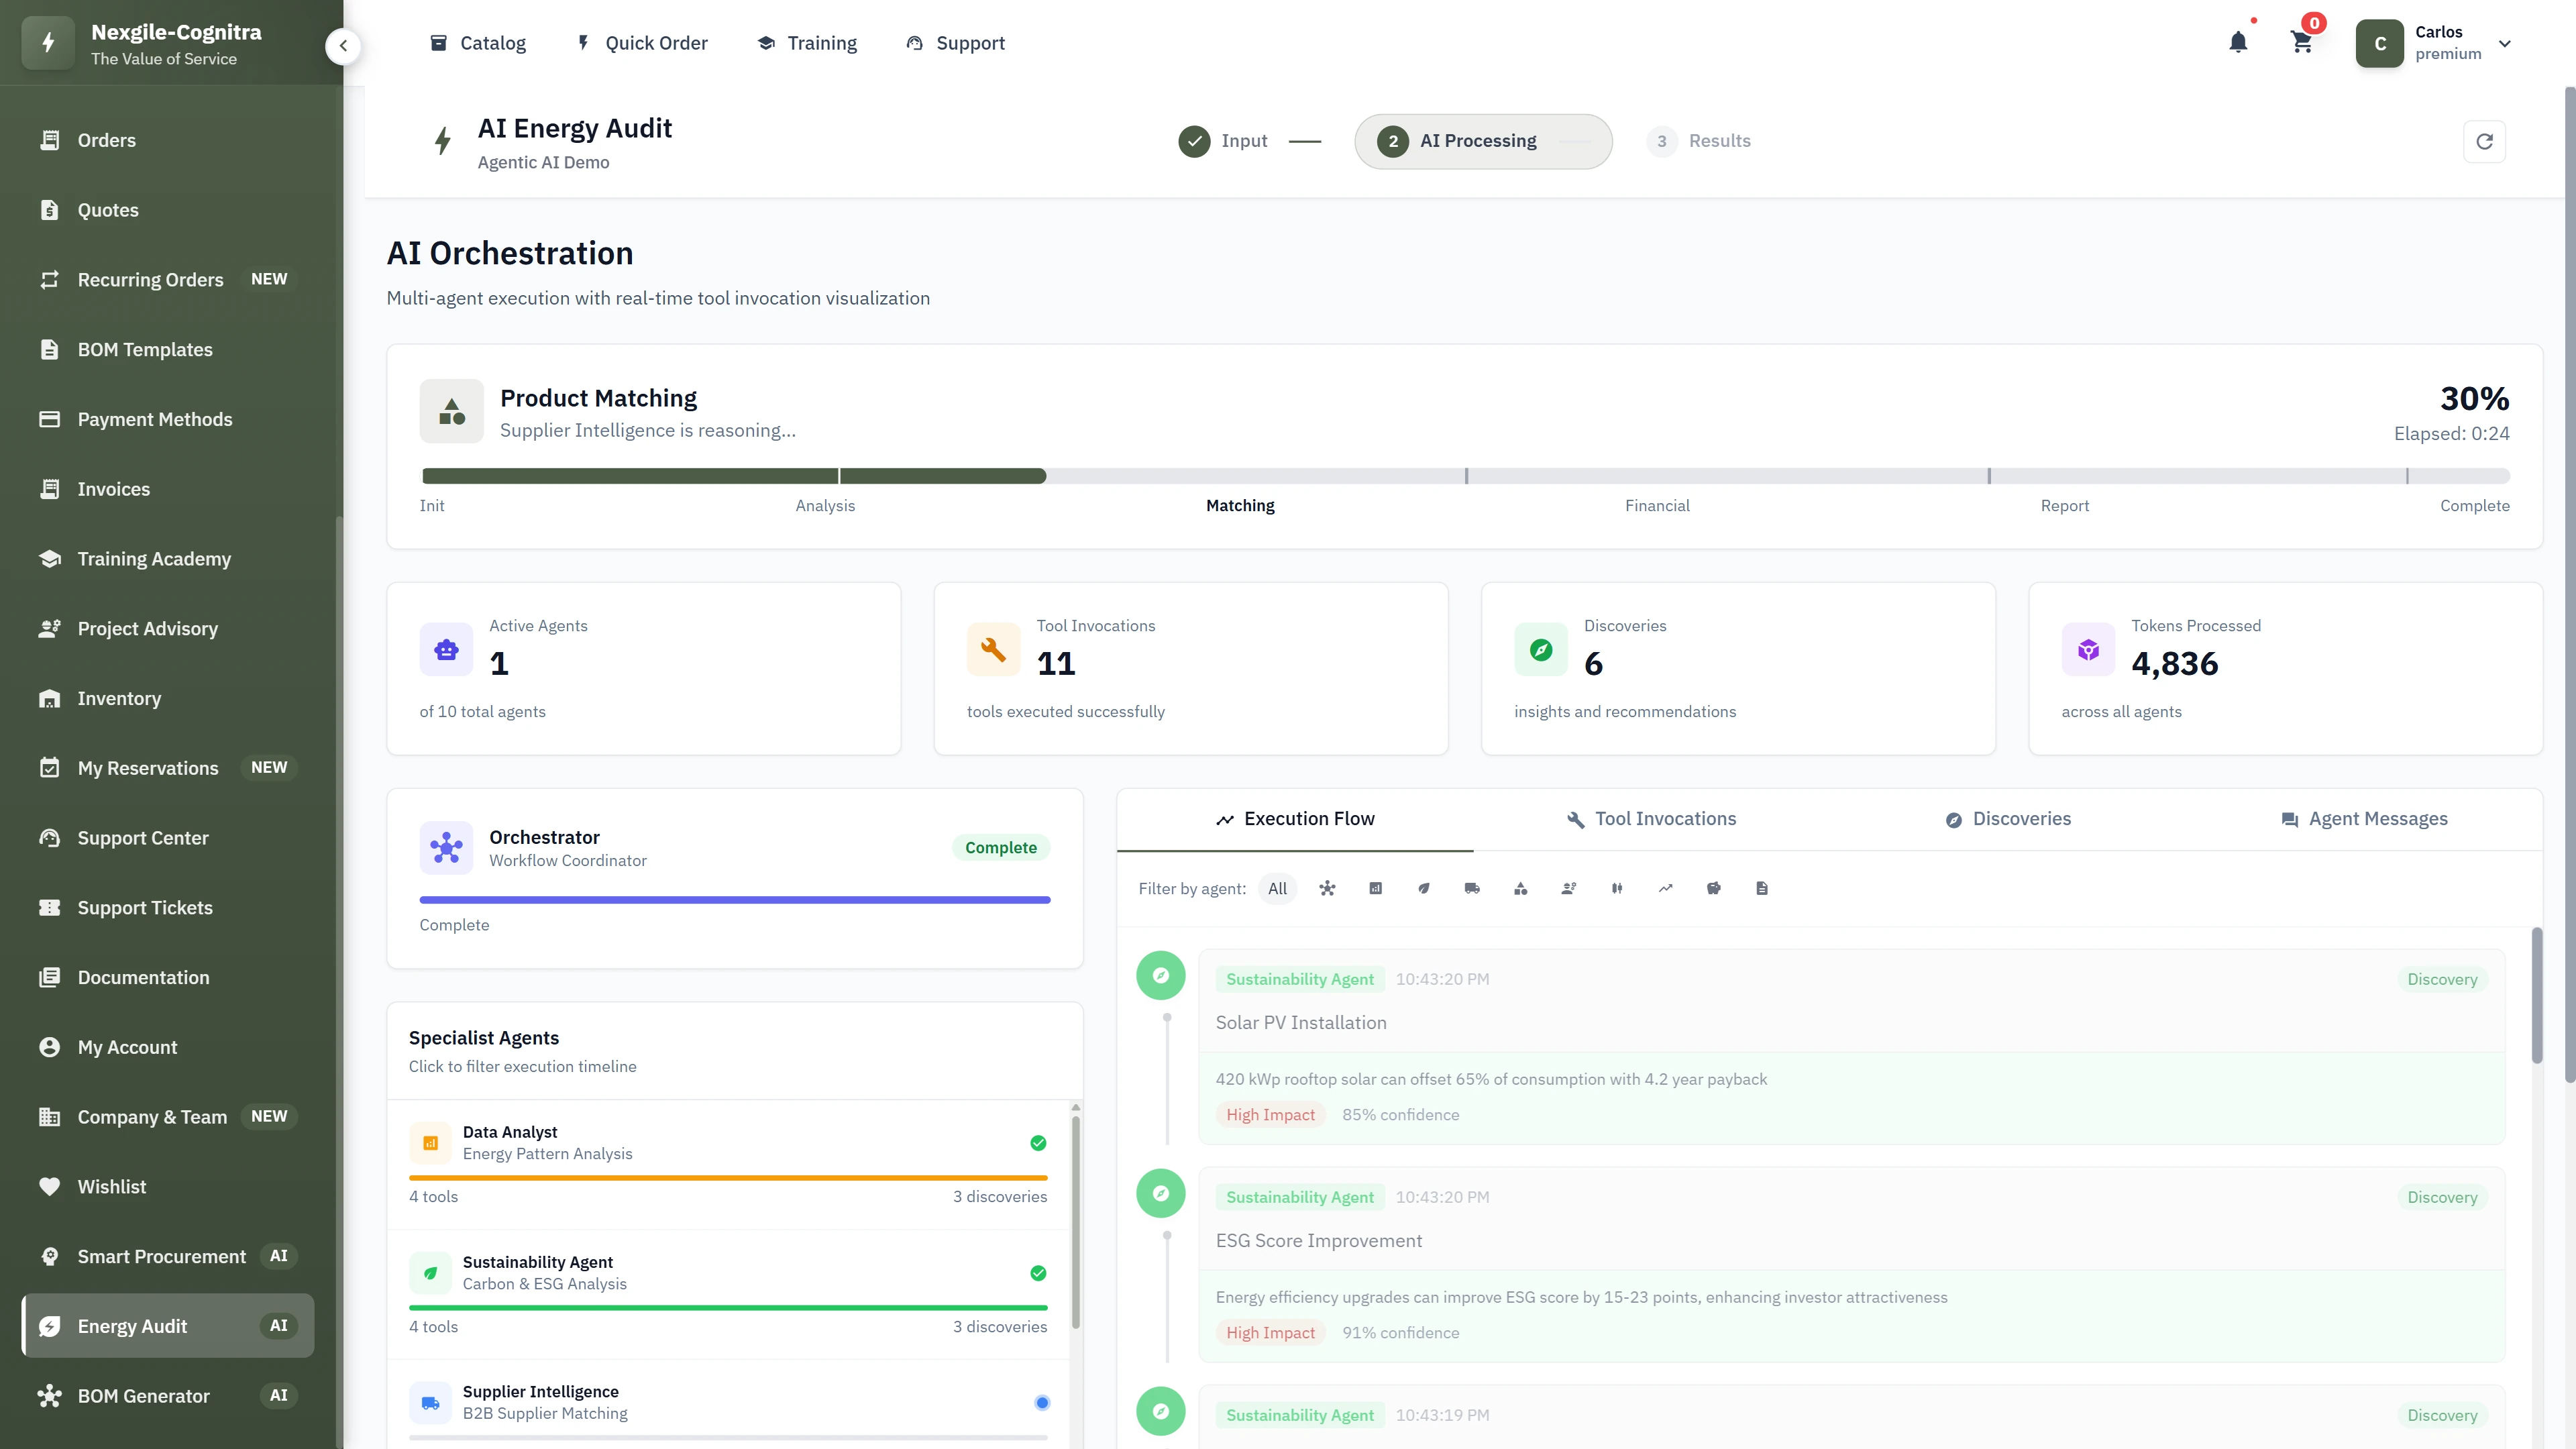Click the refresh icon near the progress stepper
2576x1449 pixels.
[2486, 141]
